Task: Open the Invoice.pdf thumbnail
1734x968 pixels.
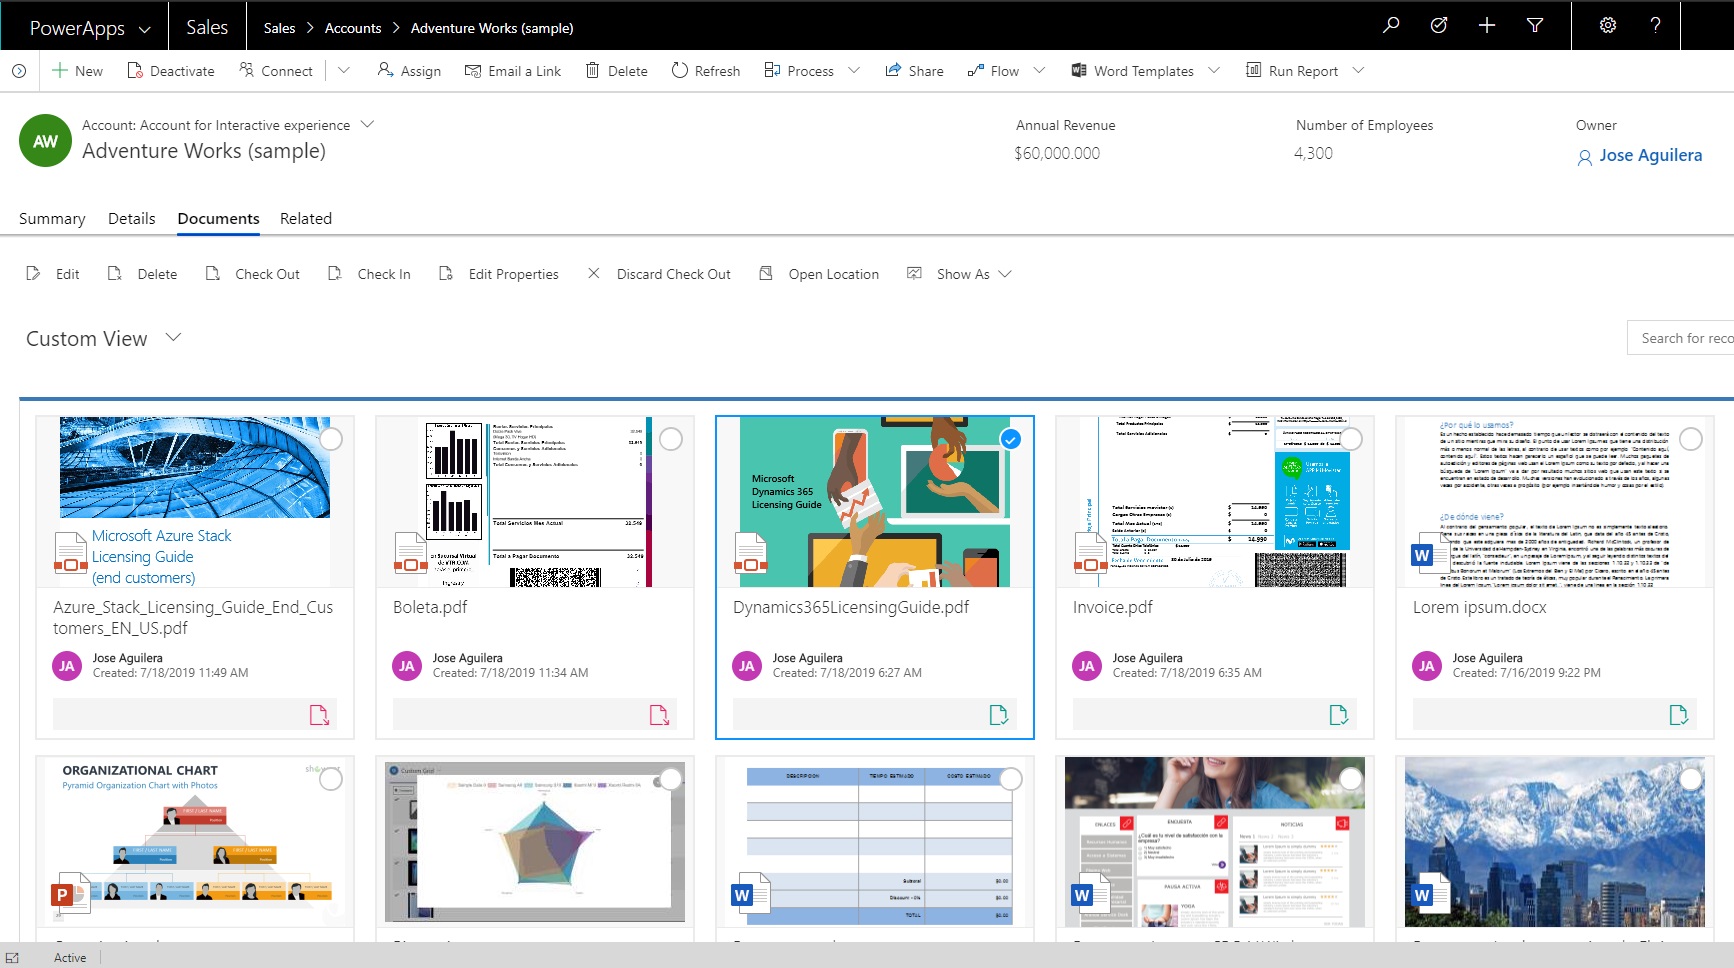Action: click(1215, 502)
